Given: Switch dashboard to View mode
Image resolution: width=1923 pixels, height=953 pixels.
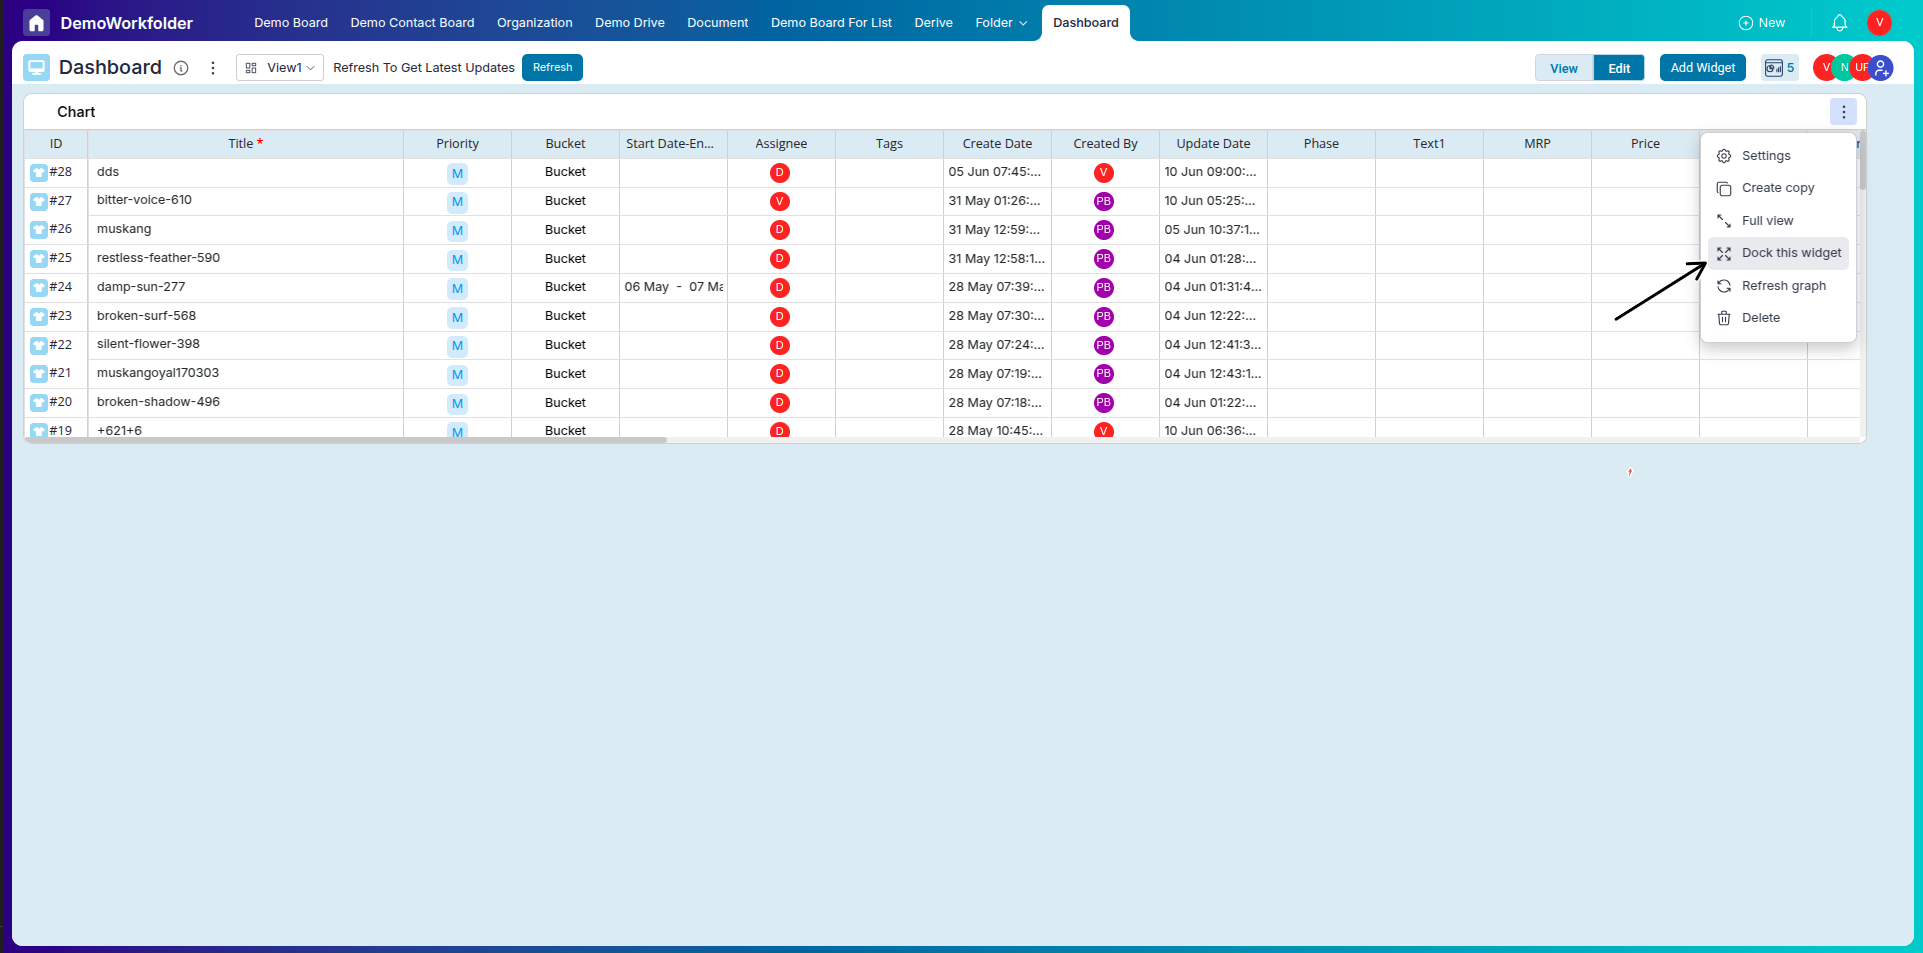Looking at the screenshot, I should [x=1564, y=68].
